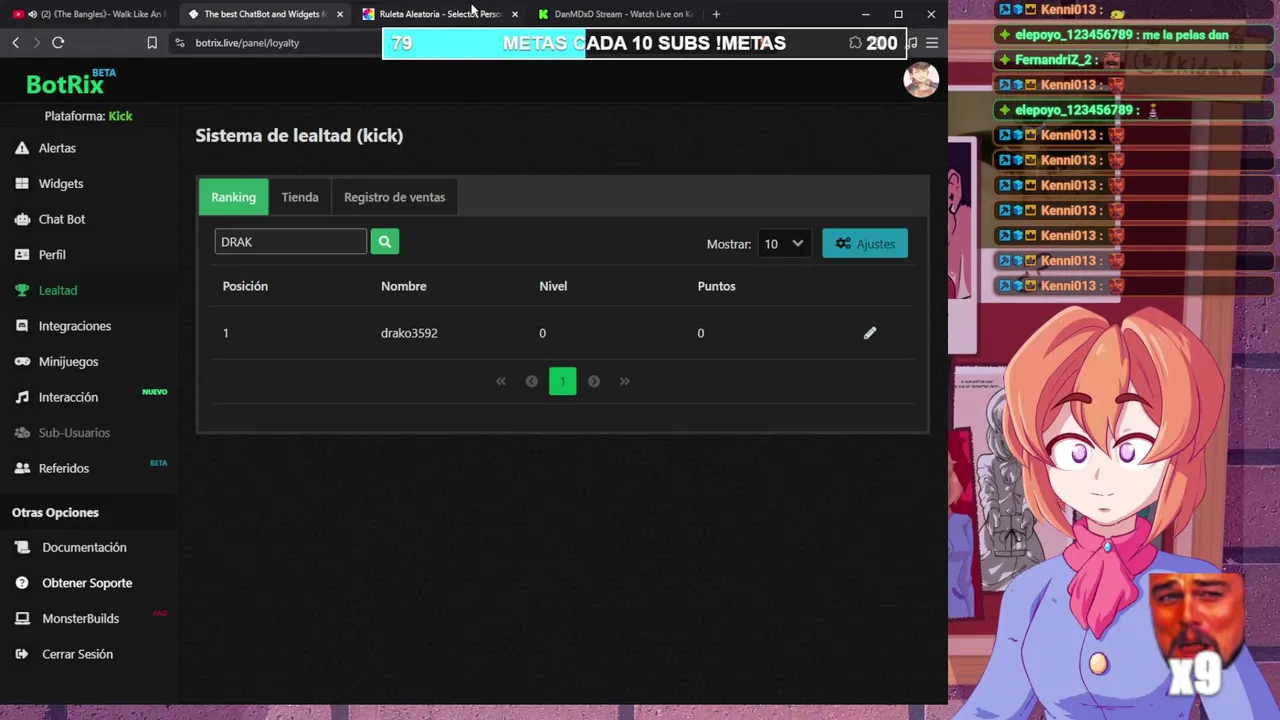Select page 1 in pagination

pyautogui.click(x=563, y=381)
